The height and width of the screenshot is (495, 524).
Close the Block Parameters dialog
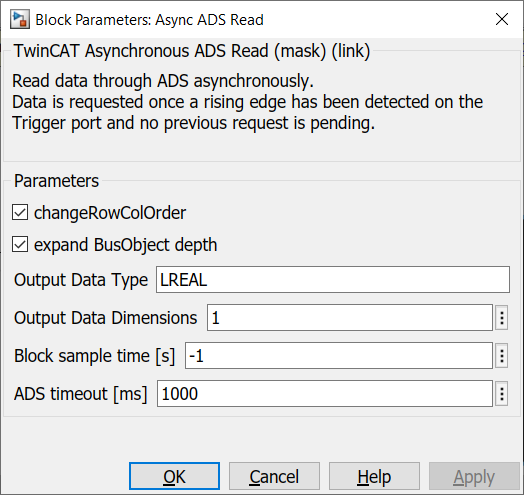click(x=502, y=19)
